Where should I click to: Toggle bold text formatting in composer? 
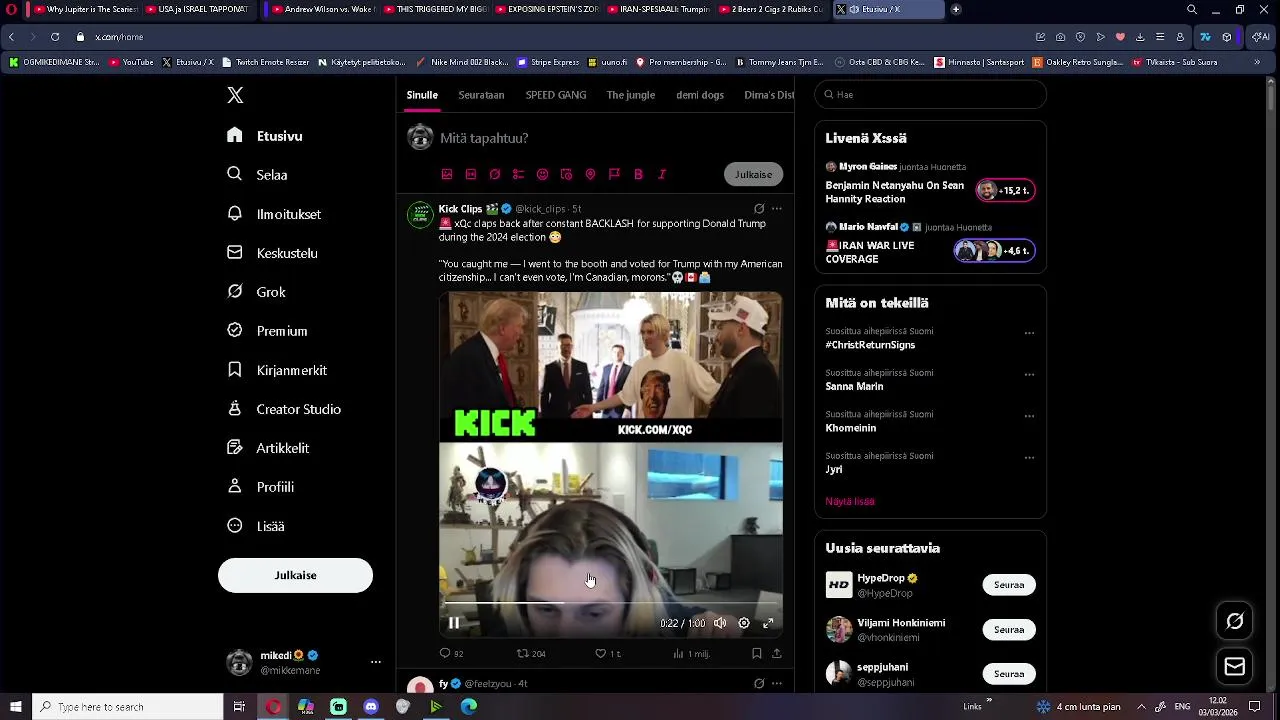click(638, 174)
